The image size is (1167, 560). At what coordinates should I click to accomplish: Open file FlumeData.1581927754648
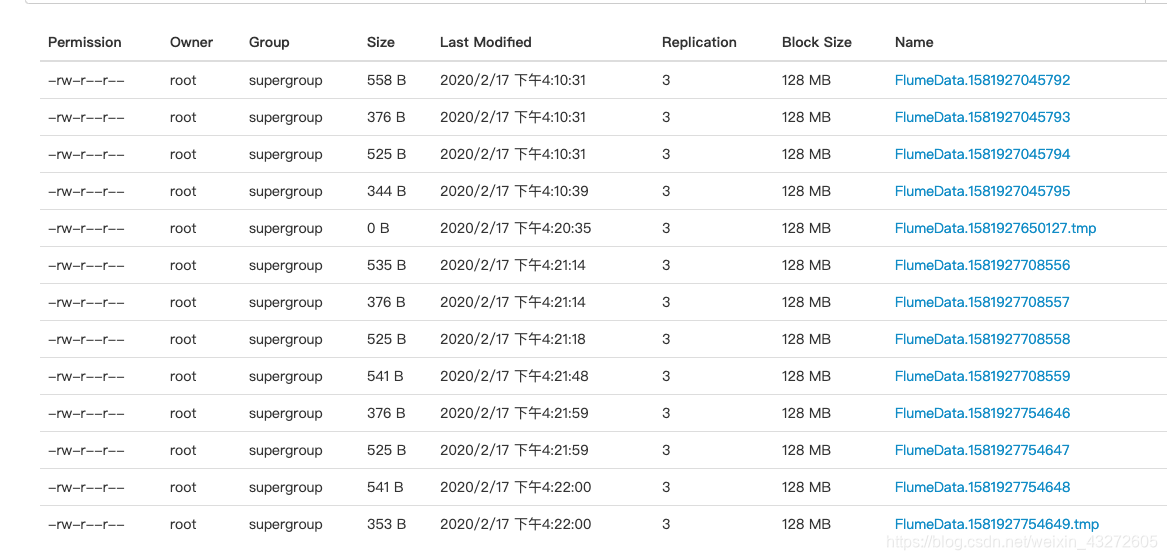982,487
